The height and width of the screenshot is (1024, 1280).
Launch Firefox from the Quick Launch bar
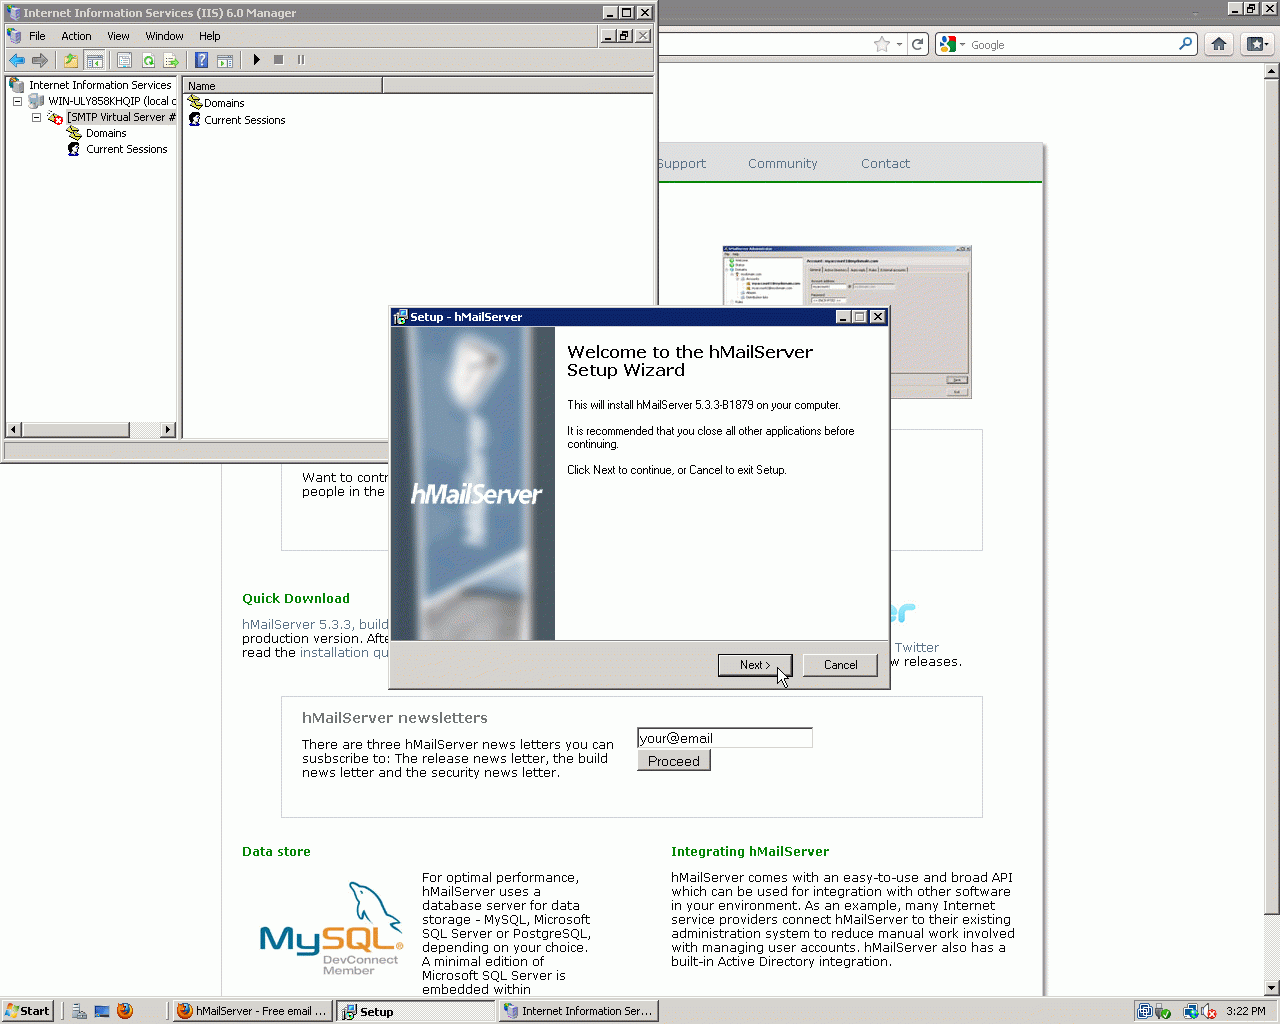click(125, 1011)
